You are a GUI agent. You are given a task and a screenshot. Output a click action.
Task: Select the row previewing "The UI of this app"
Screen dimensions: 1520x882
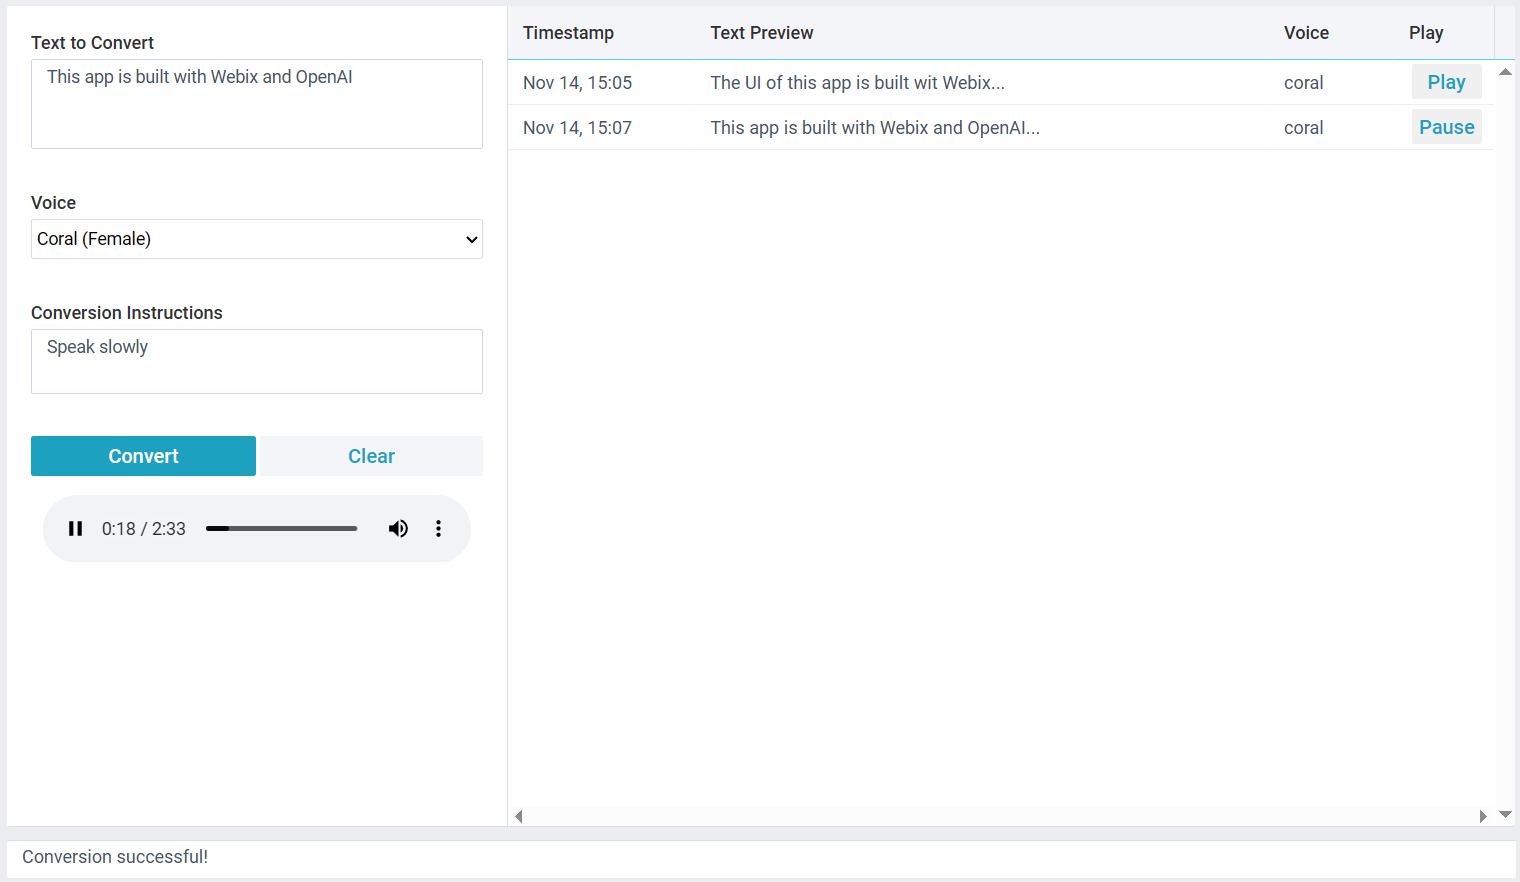[x=857, y=83]
